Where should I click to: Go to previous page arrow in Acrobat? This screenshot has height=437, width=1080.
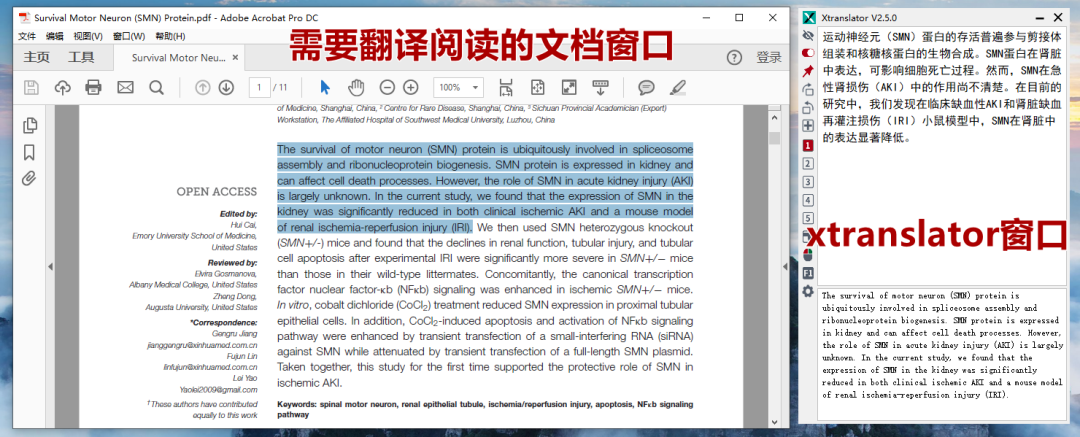pyautogui.click(x=202, y=88)
